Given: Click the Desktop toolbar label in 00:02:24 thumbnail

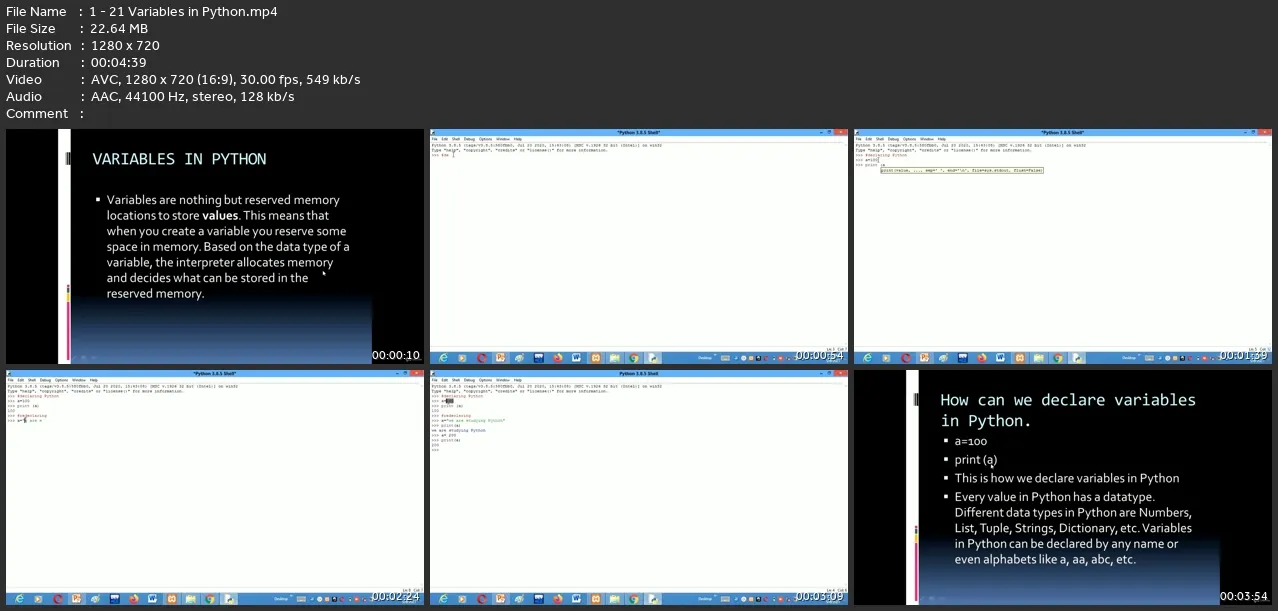Looking at the screenshot, I should click(281, 599).
